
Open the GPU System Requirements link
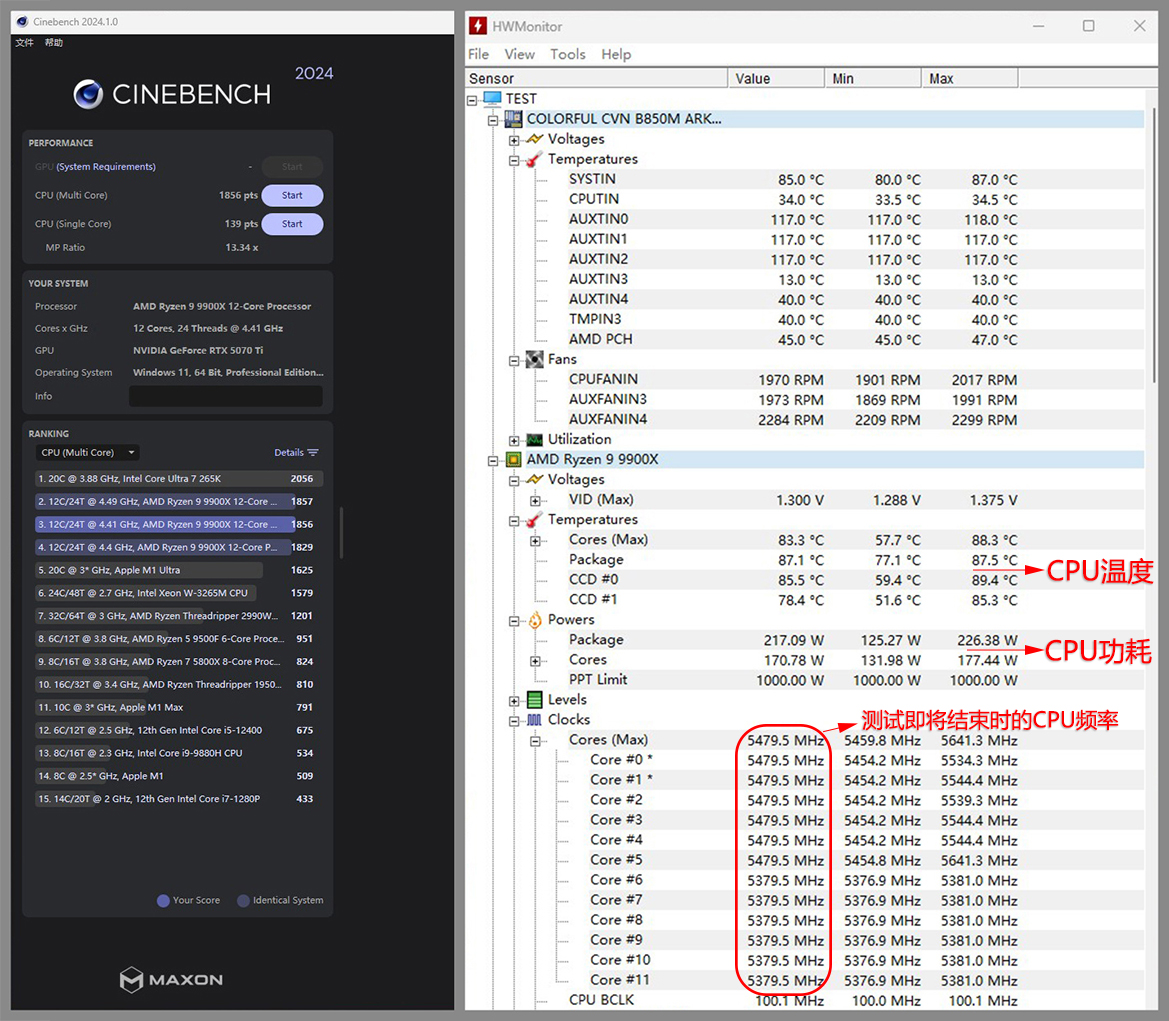pyautogui.click(x=106, y=167)
